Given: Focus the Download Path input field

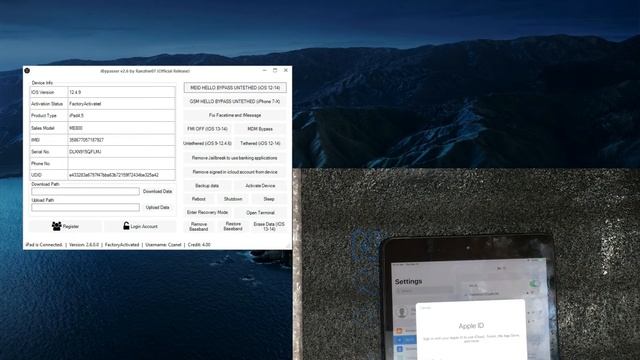Looking at the screenshot, I should pos(85,191).
